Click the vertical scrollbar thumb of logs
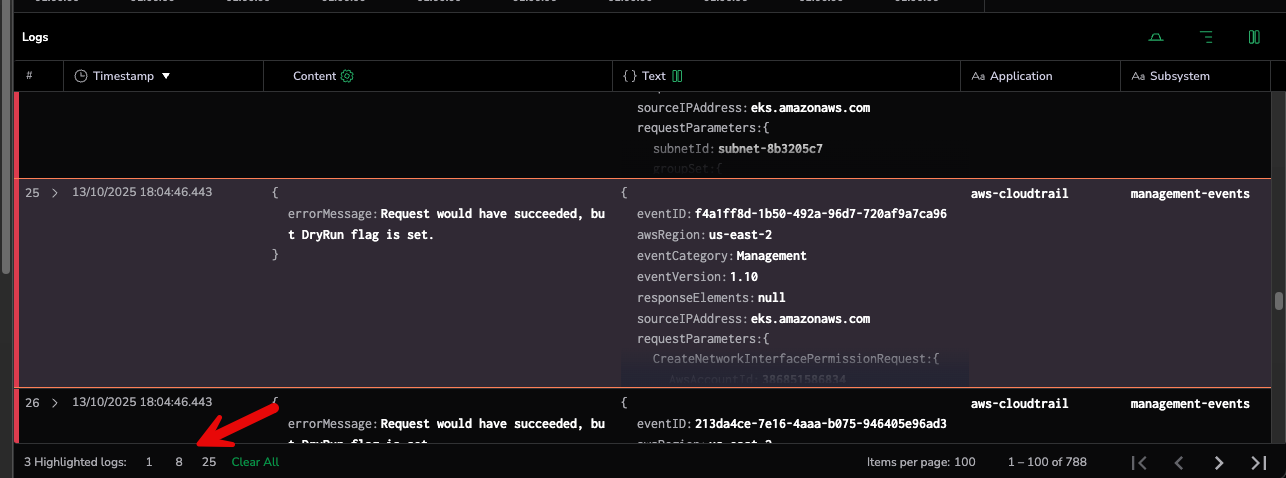The width and height of the screenshot is (1286, 478). pyautogui.click(x=1278, y=301)
